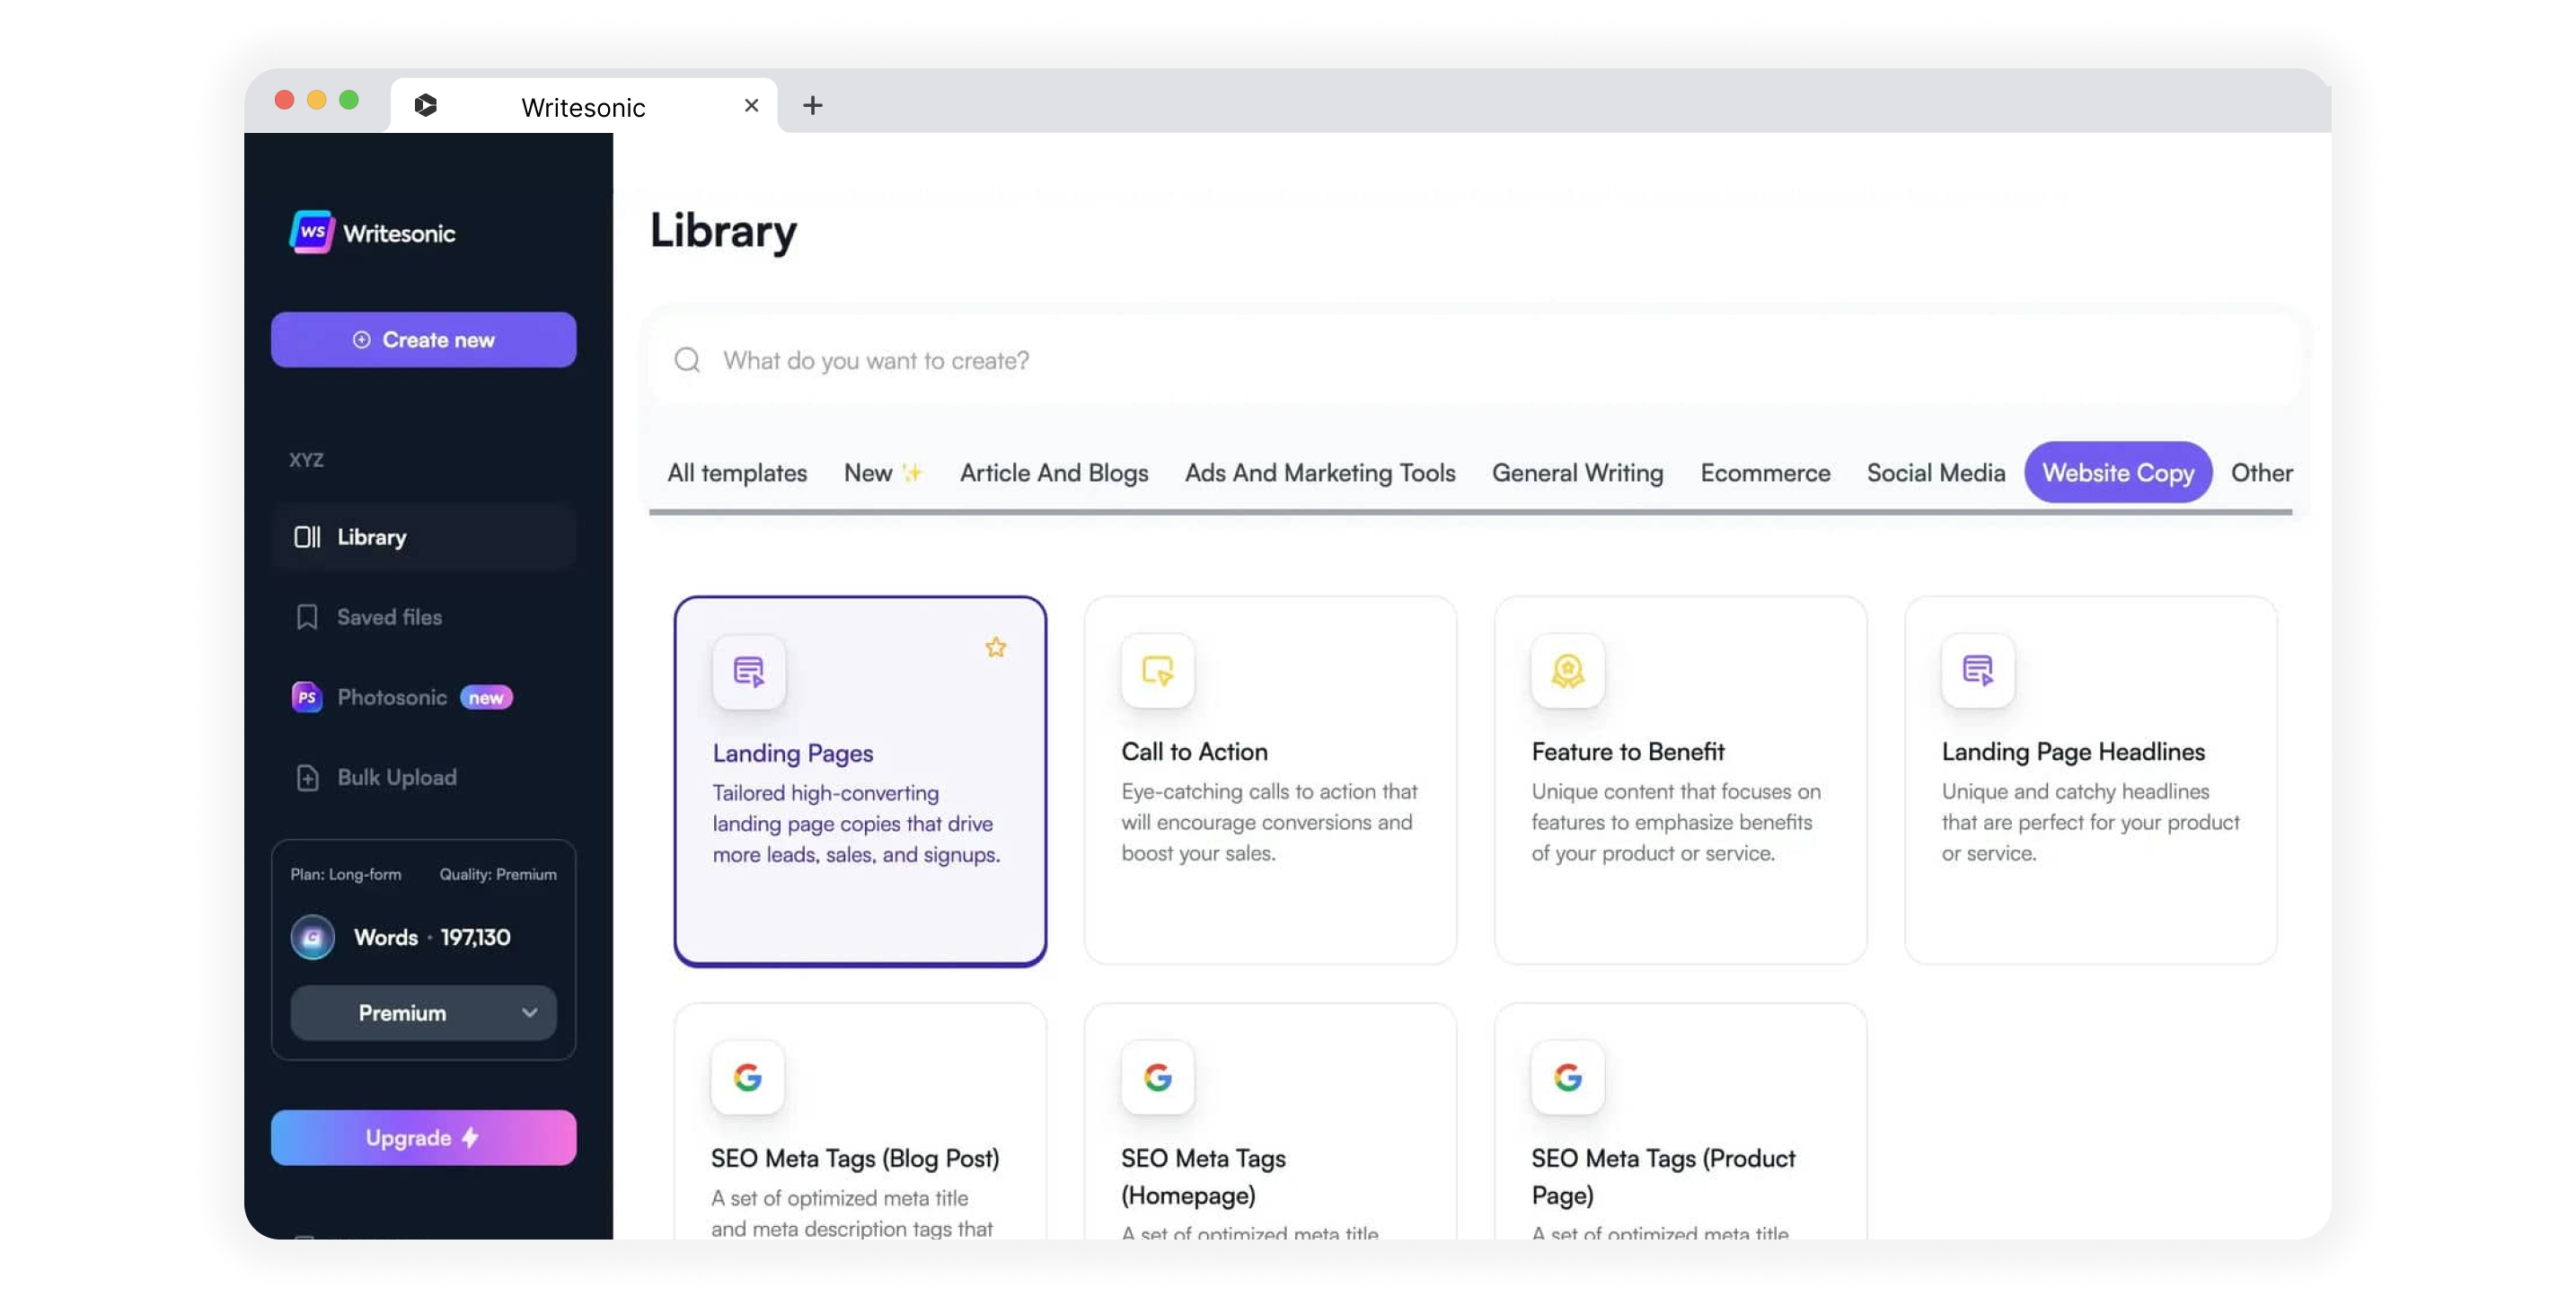Switch to the Article And Blogs tab
The width and height of the screenshot is (2576, 1306).
tap(1053, 473)
